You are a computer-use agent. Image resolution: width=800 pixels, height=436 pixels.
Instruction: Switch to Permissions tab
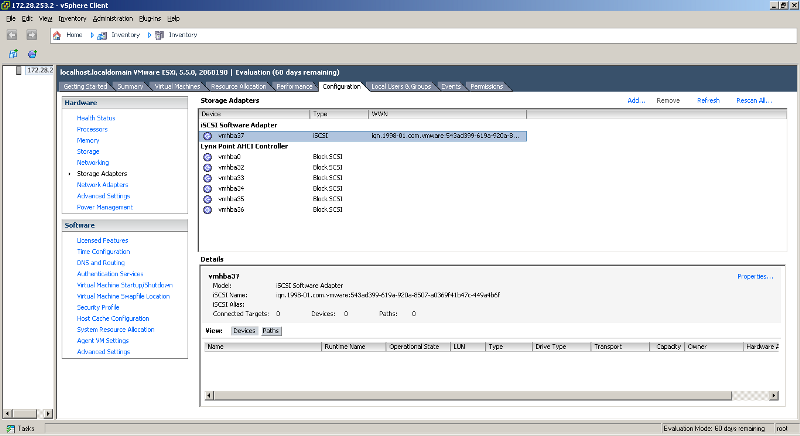[487, 87]
